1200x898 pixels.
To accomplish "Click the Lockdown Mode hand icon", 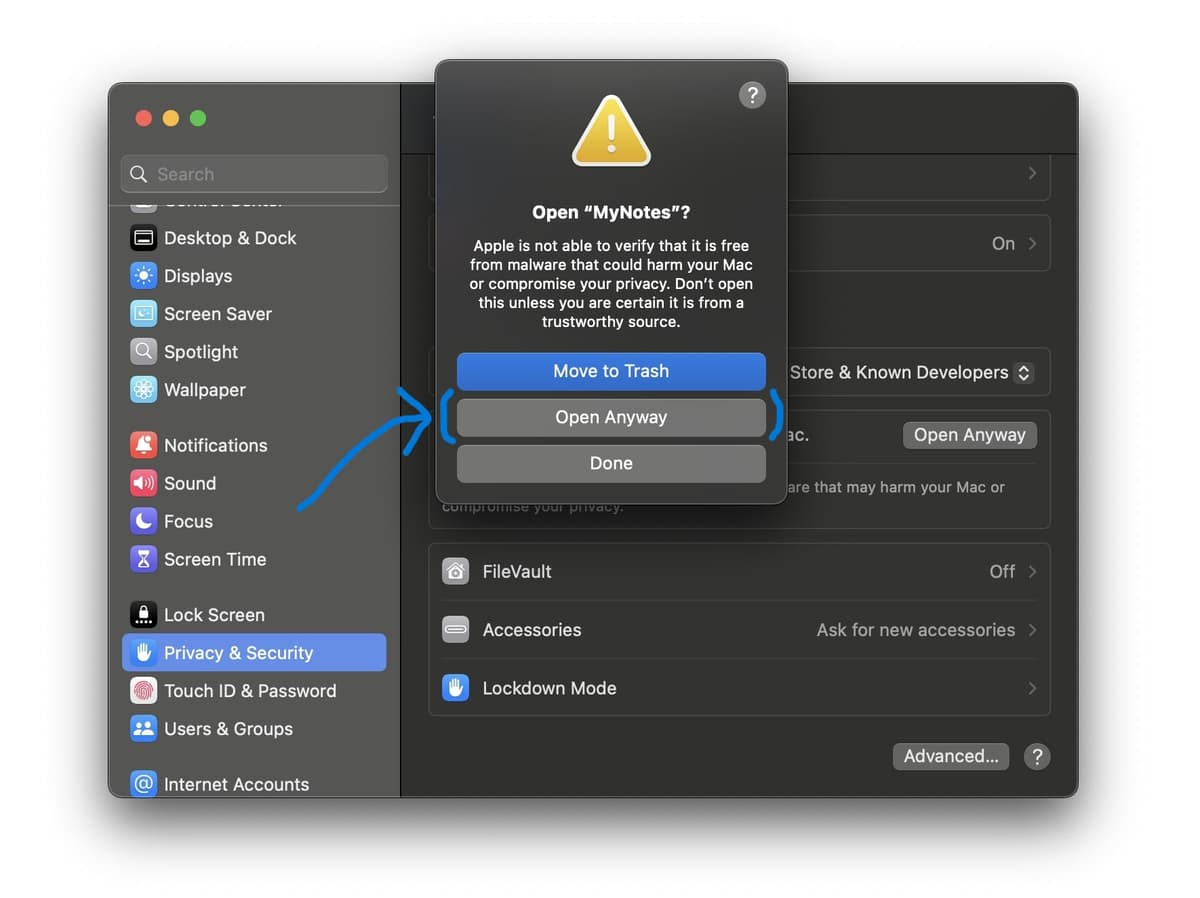I will (x=456, y=688).
